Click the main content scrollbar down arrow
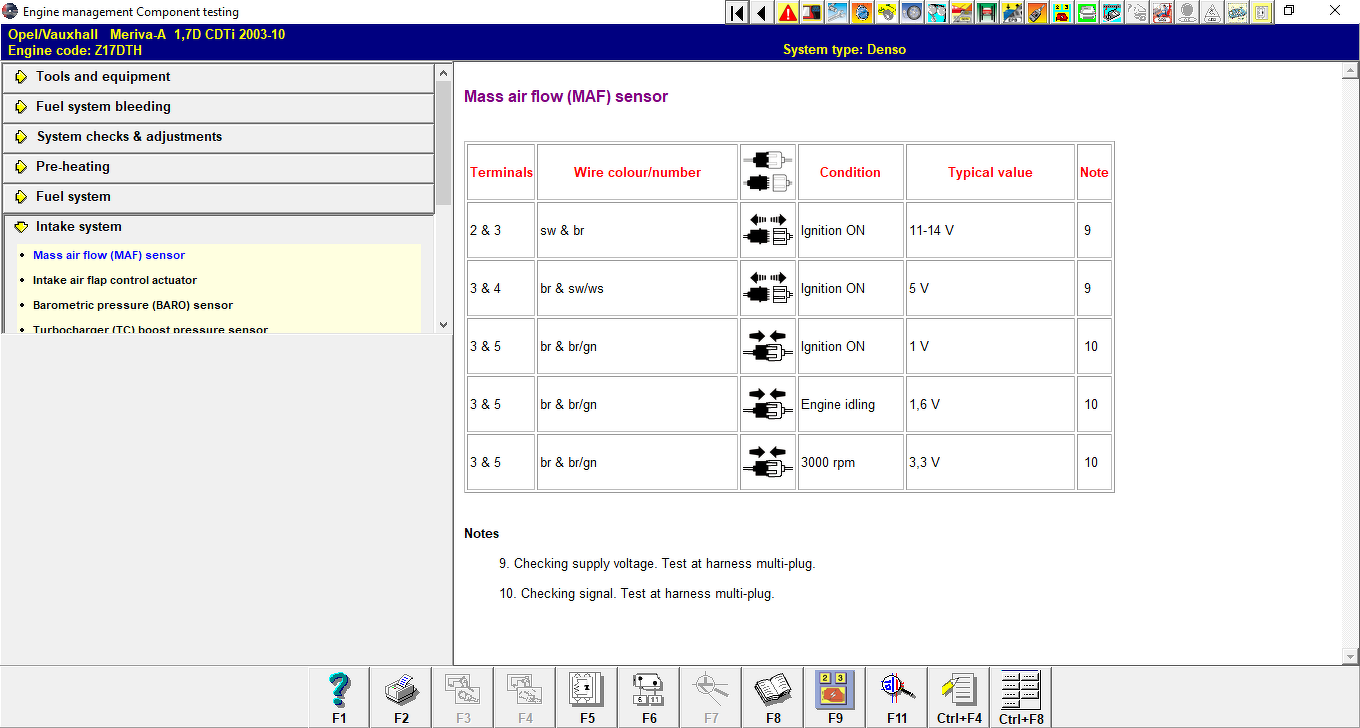 point(1351,656)
